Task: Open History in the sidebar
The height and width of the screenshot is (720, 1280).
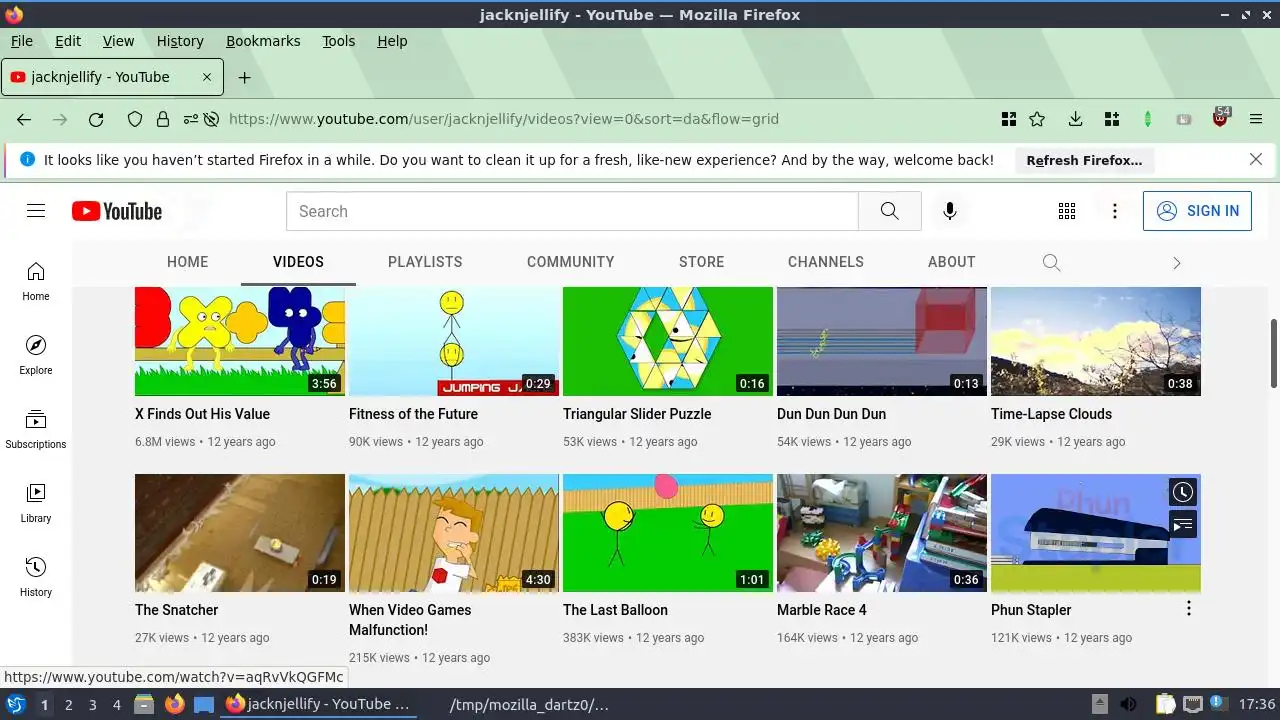Action: (x=36, y=577)
